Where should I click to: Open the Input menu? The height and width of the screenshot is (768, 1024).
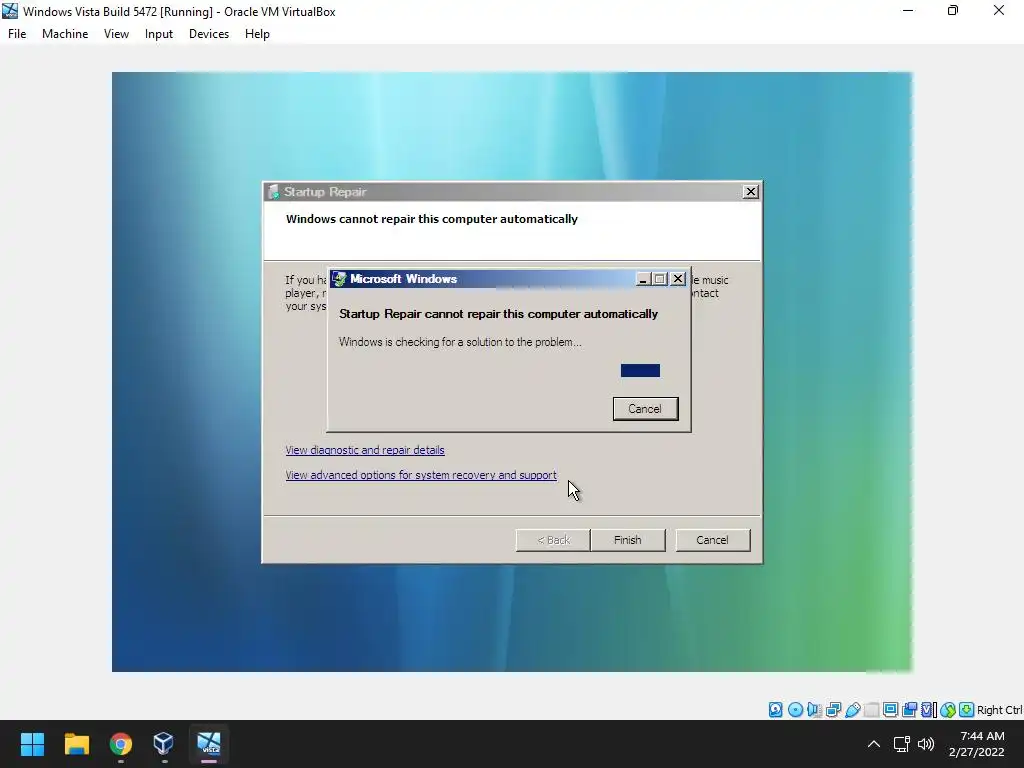pyautogui.click(x=159, y=34)
